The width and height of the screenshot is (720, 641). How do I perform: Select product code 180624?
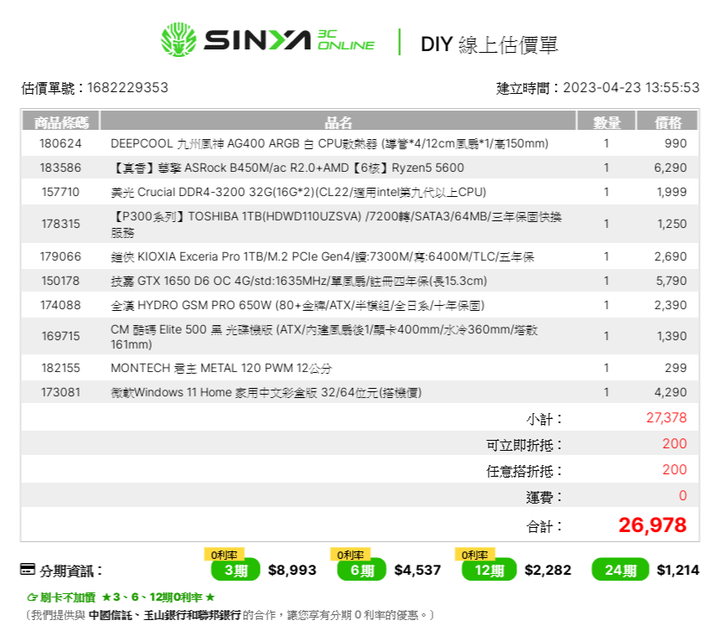click(x=61, y=144)
